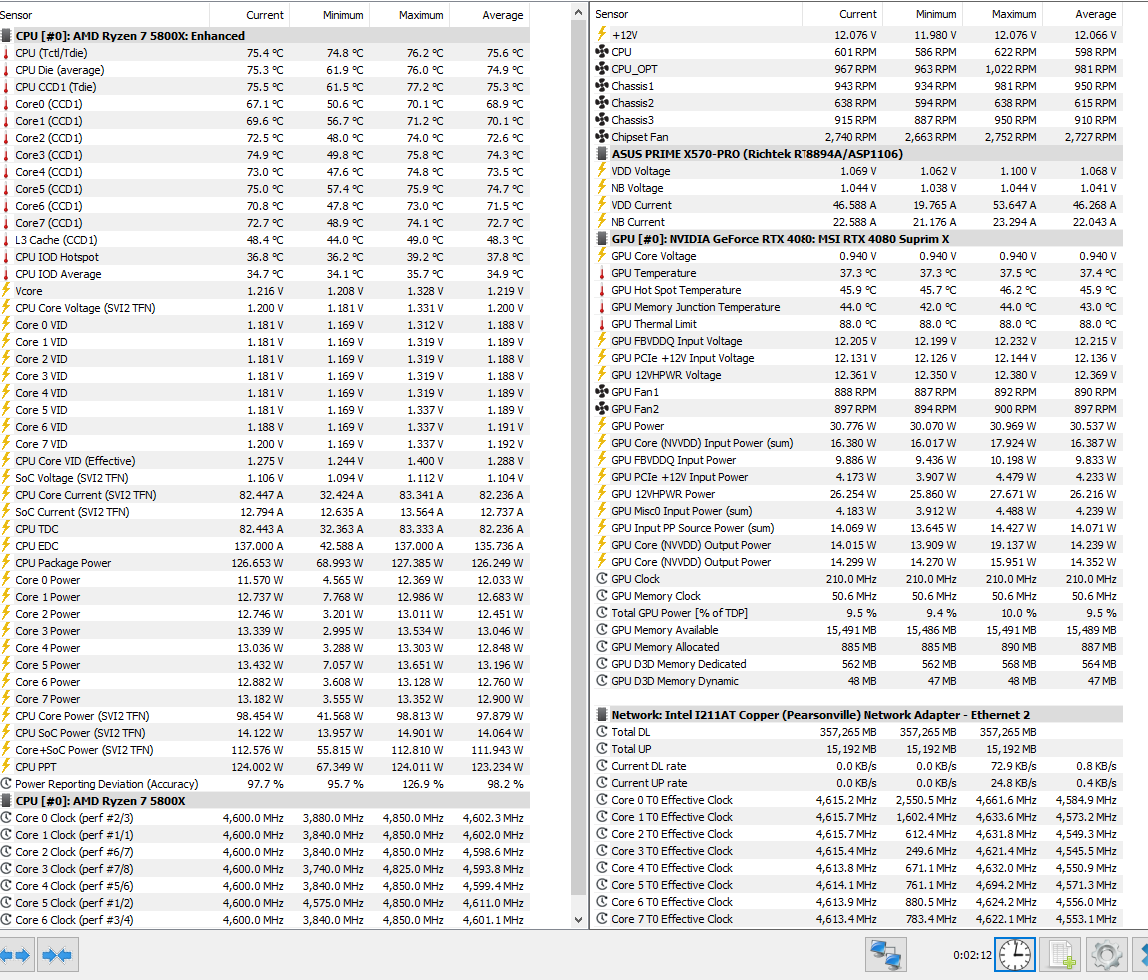
Task: Click the left panel scrollbar down arrow
Action: point(578,920)
